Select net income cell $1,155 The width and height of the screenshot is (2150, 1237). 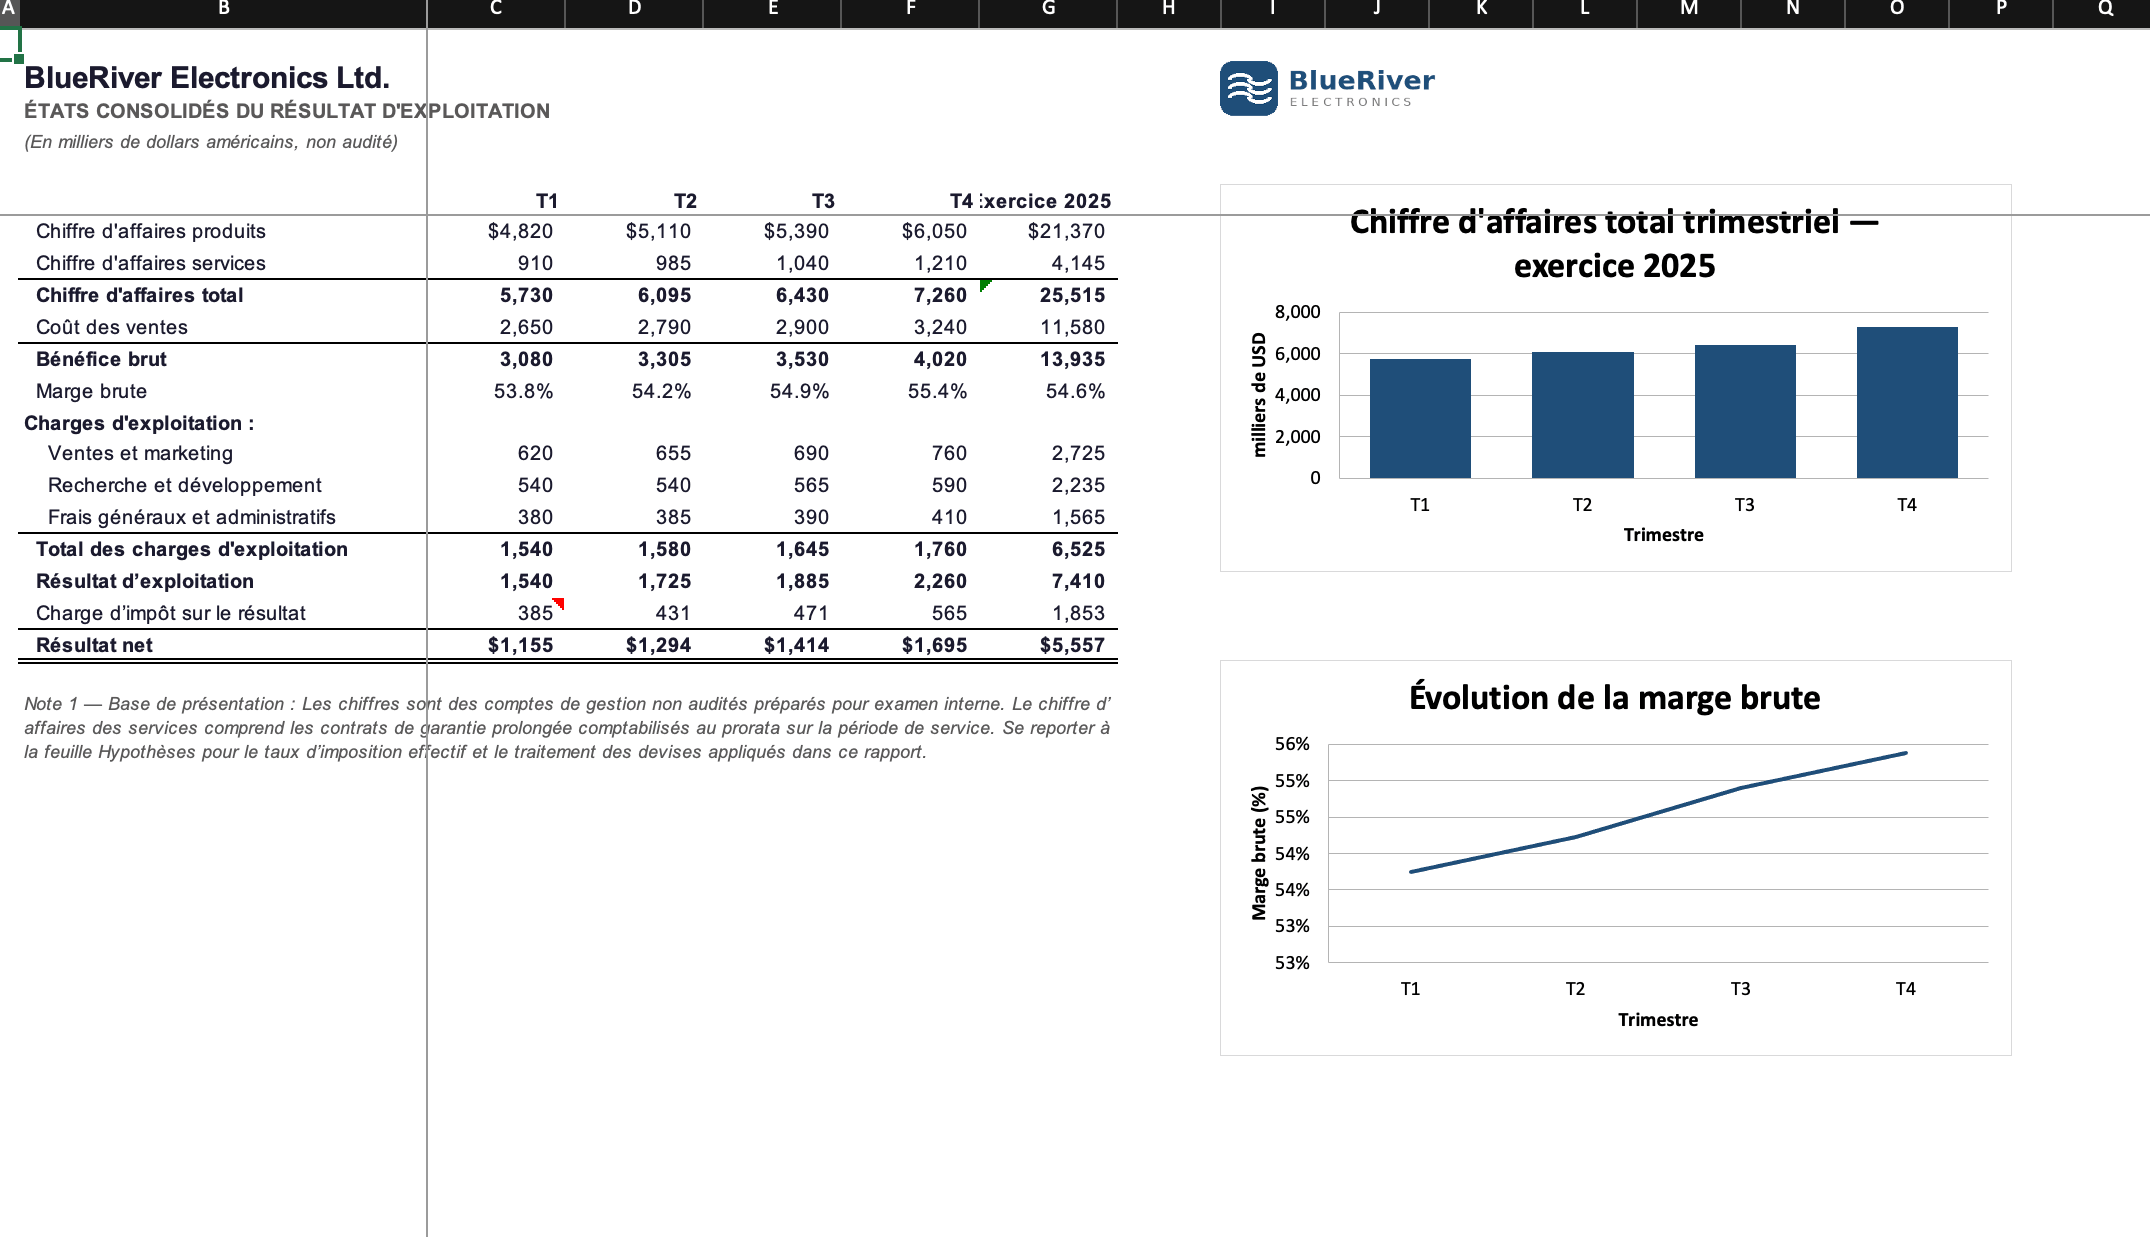(496, 645)
